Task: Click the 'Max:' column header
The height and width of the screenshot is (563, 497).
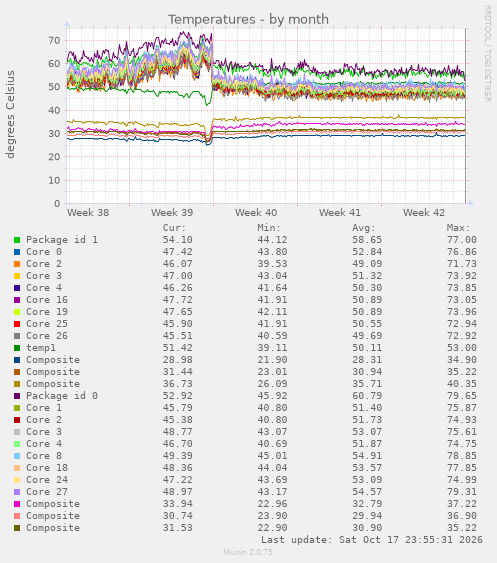Action: click(459, 228)
